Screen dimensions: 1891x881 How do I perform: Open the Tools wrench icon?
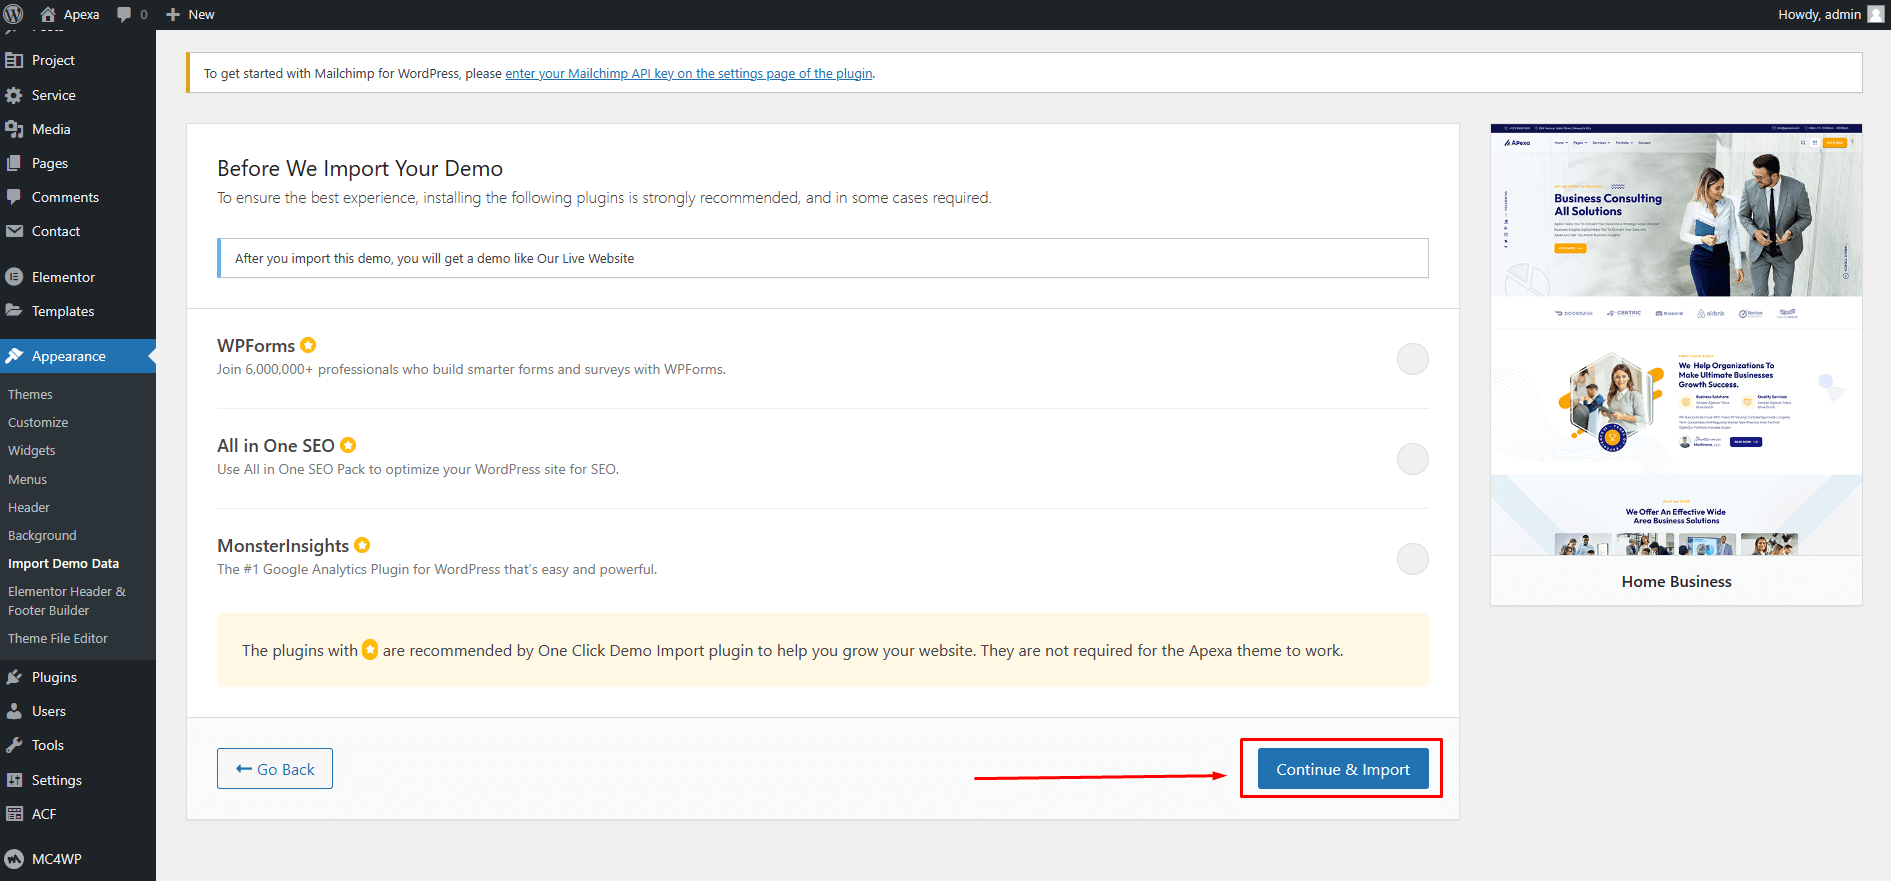click(x=14, y=745)
